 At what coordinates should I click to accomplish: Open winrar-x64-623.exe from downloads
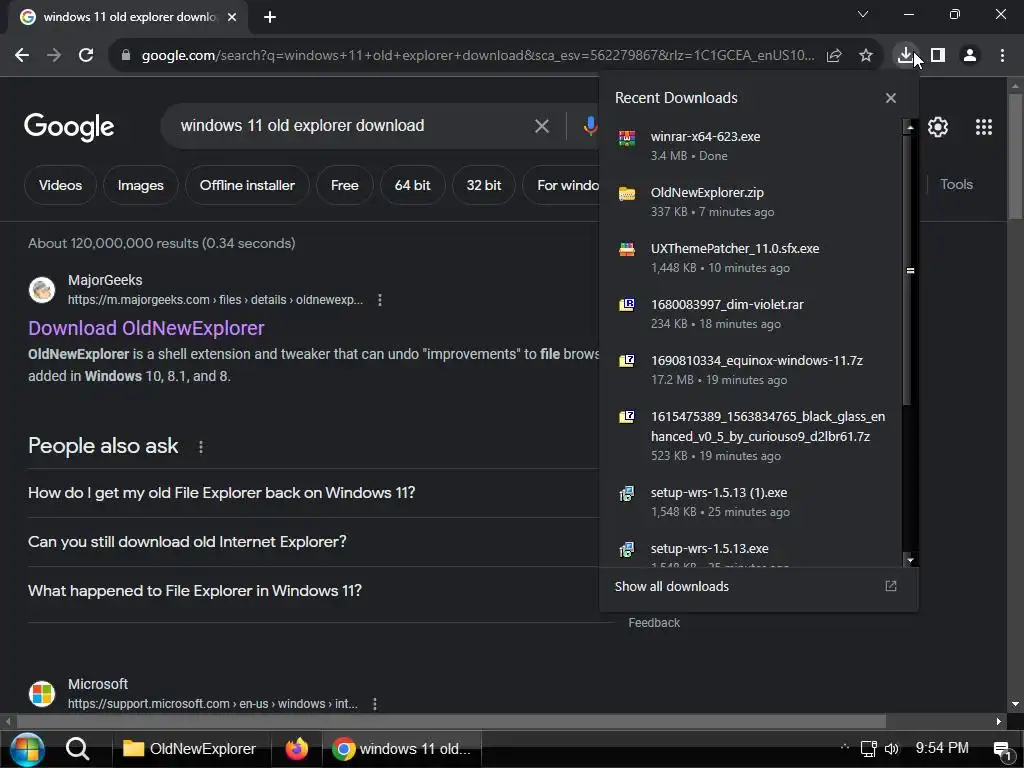tap(751, 146)
